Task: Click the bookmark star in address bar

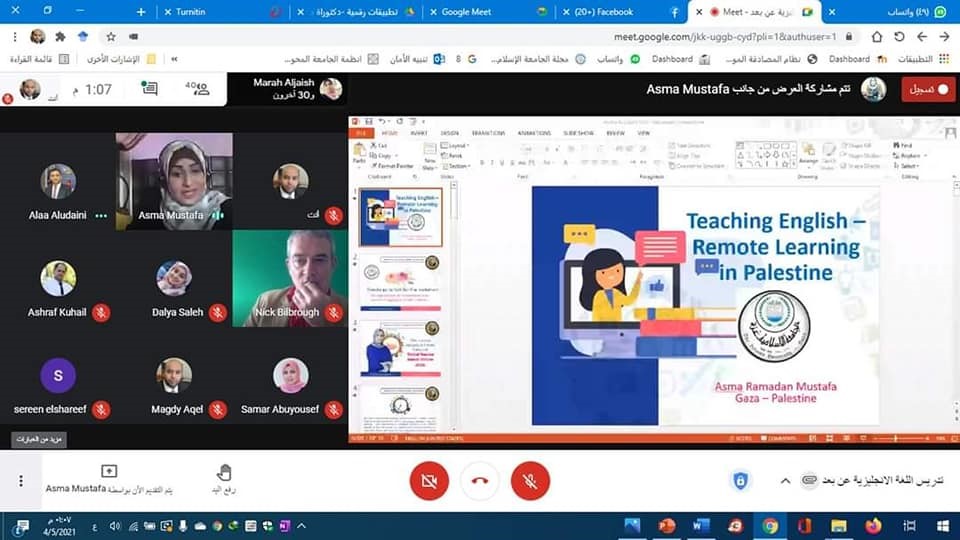Action: 110,36
